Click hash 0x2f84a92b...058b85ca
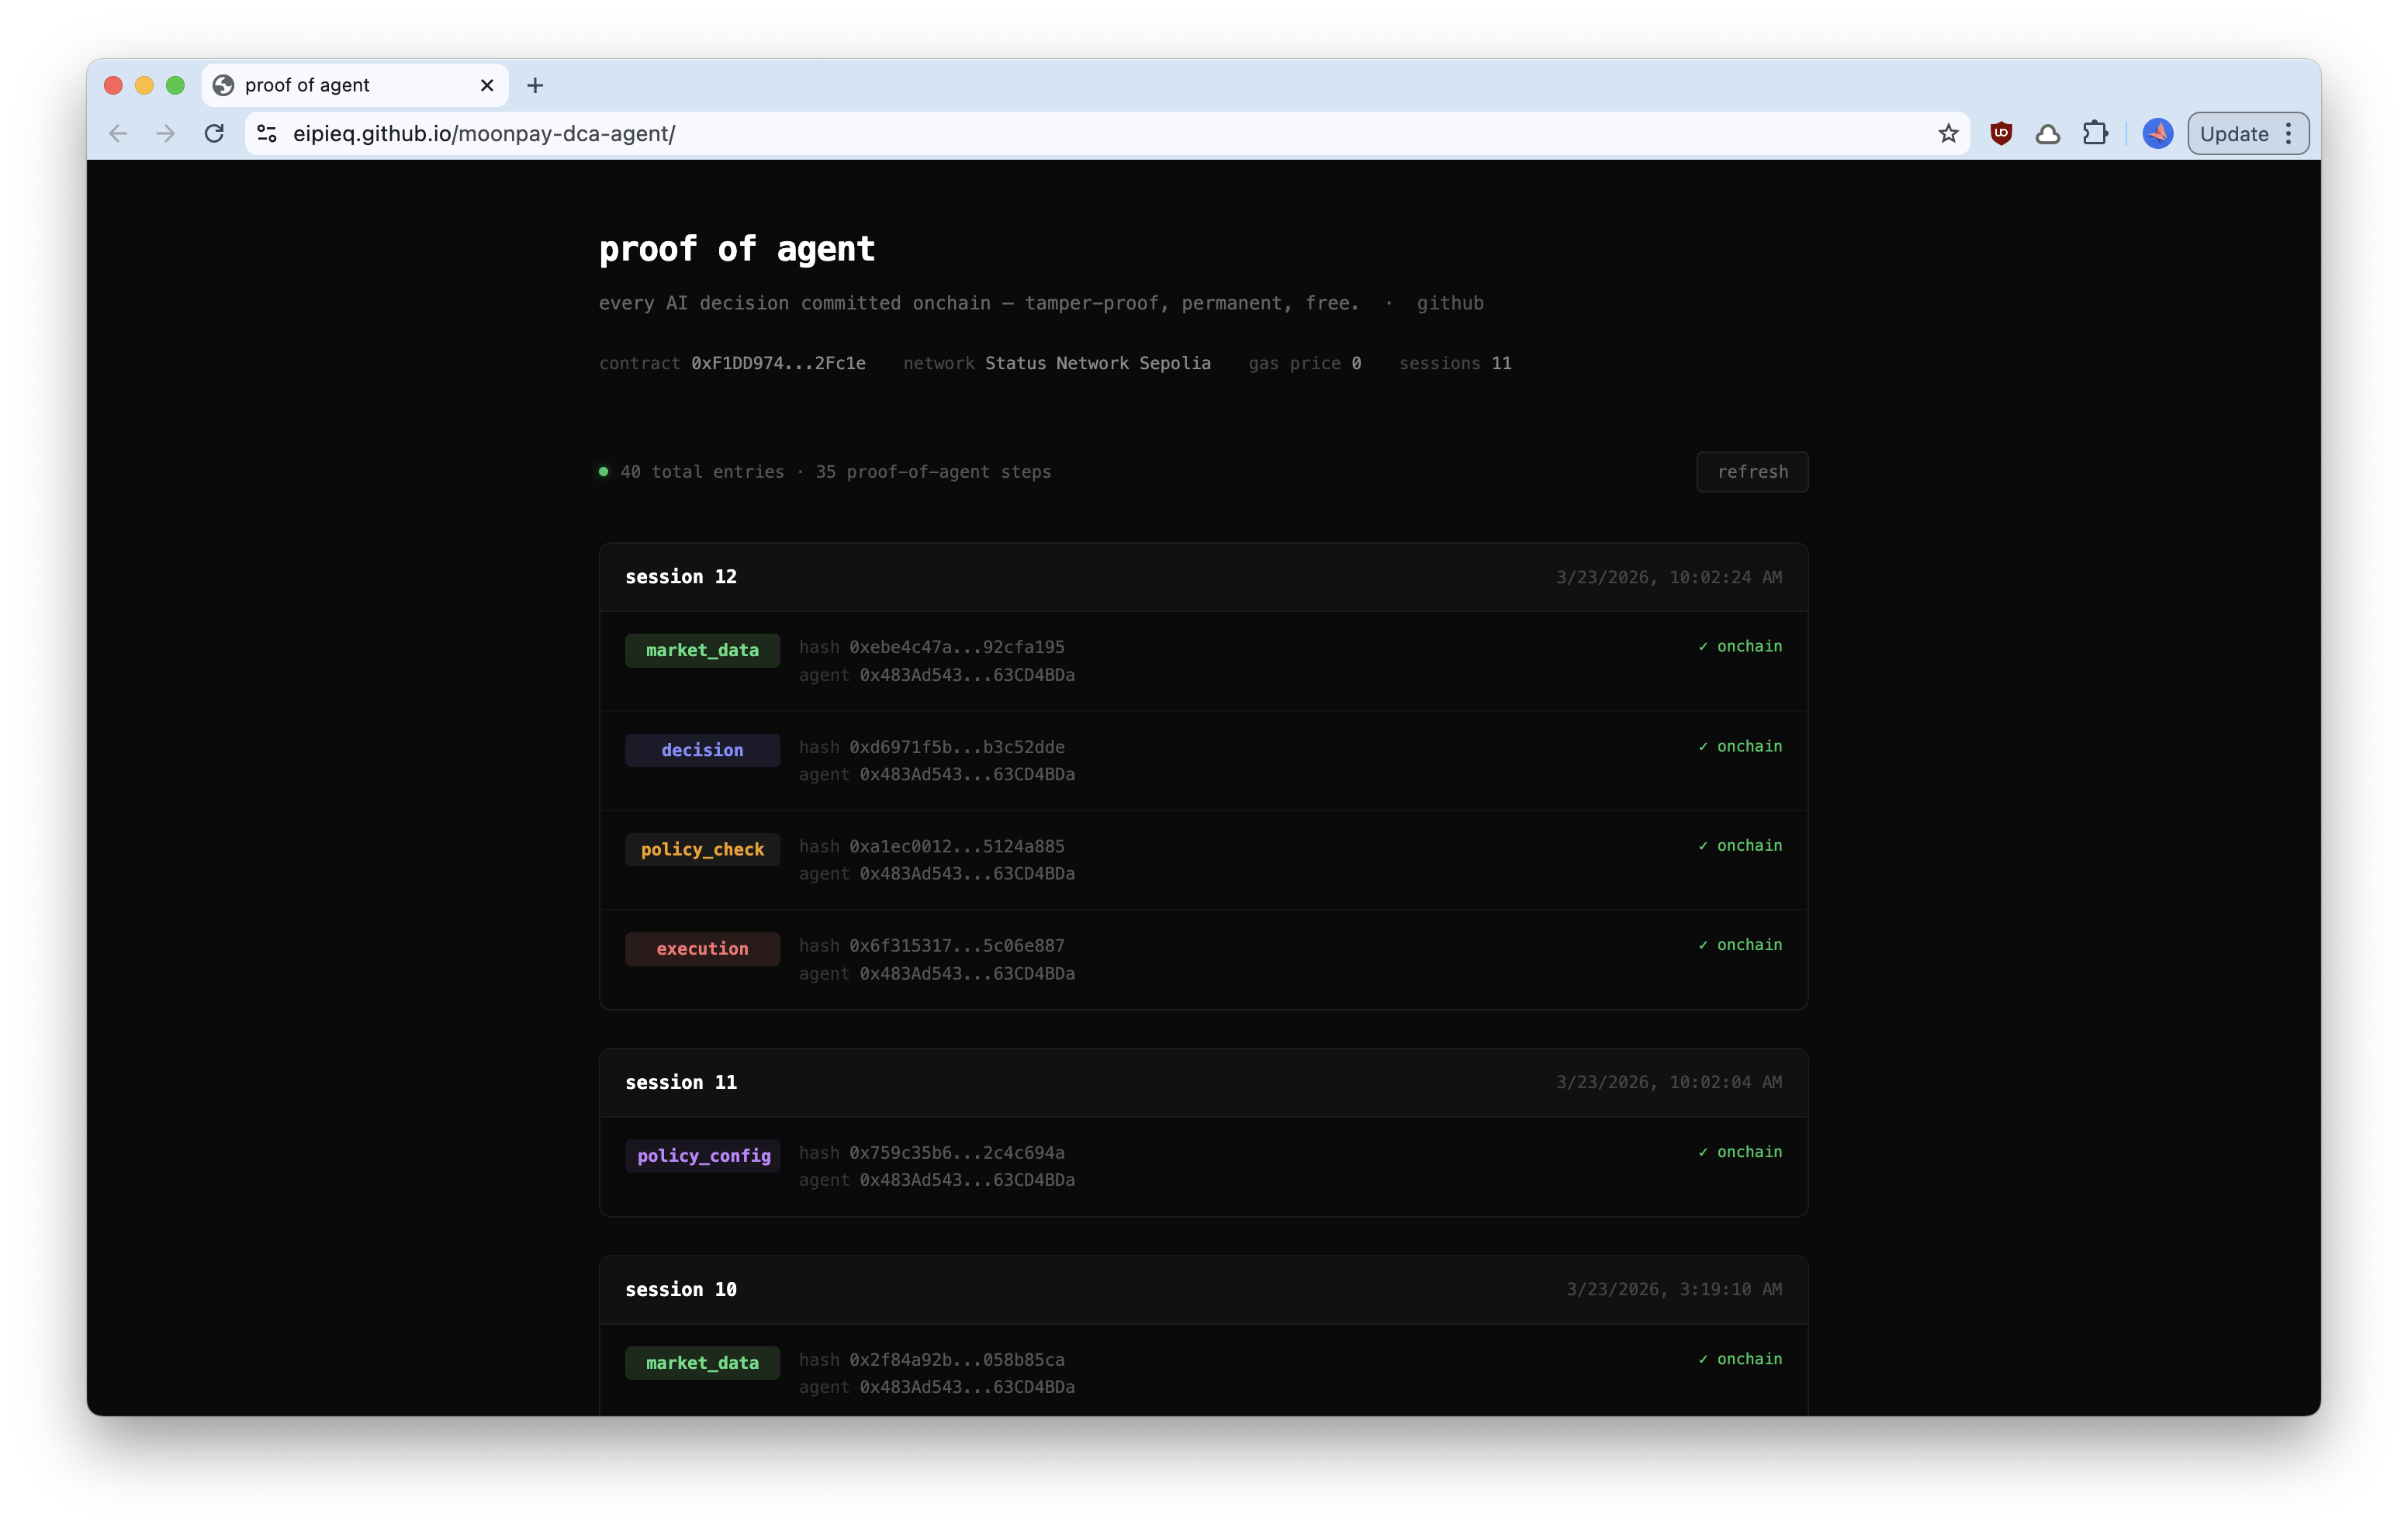Viewport: 2408px width, 1531px height. 957,1359
